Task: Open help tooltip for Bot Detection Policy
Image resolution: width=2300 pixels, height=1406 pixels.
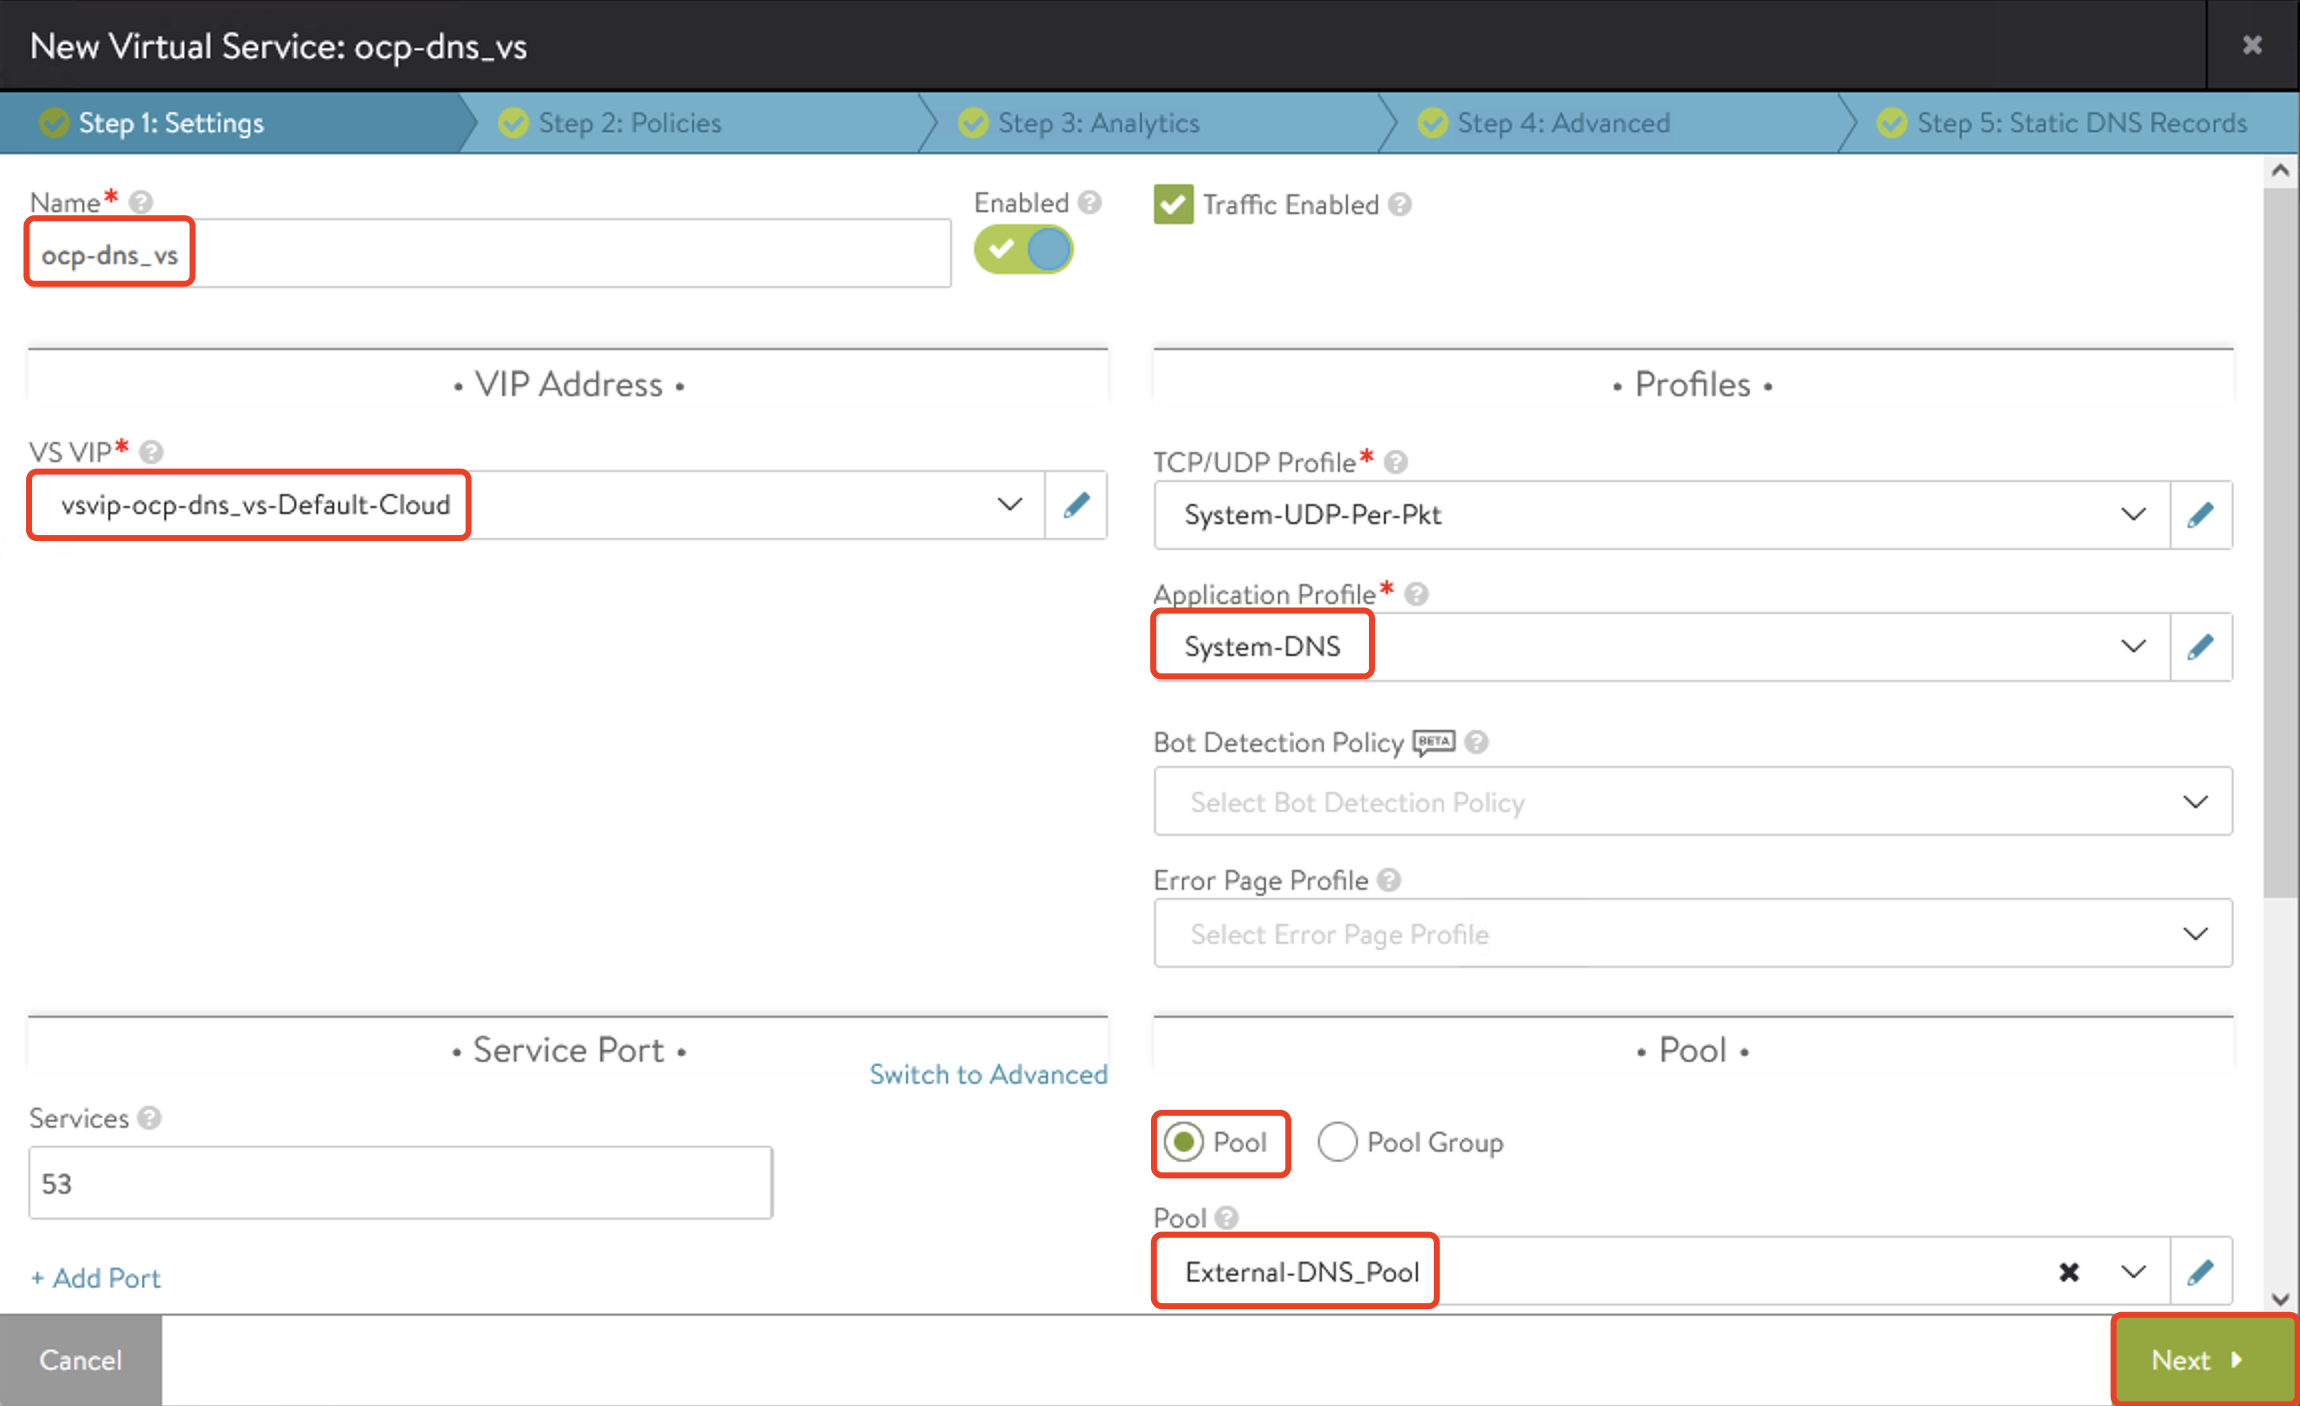Action: (x=1476, y=742)
